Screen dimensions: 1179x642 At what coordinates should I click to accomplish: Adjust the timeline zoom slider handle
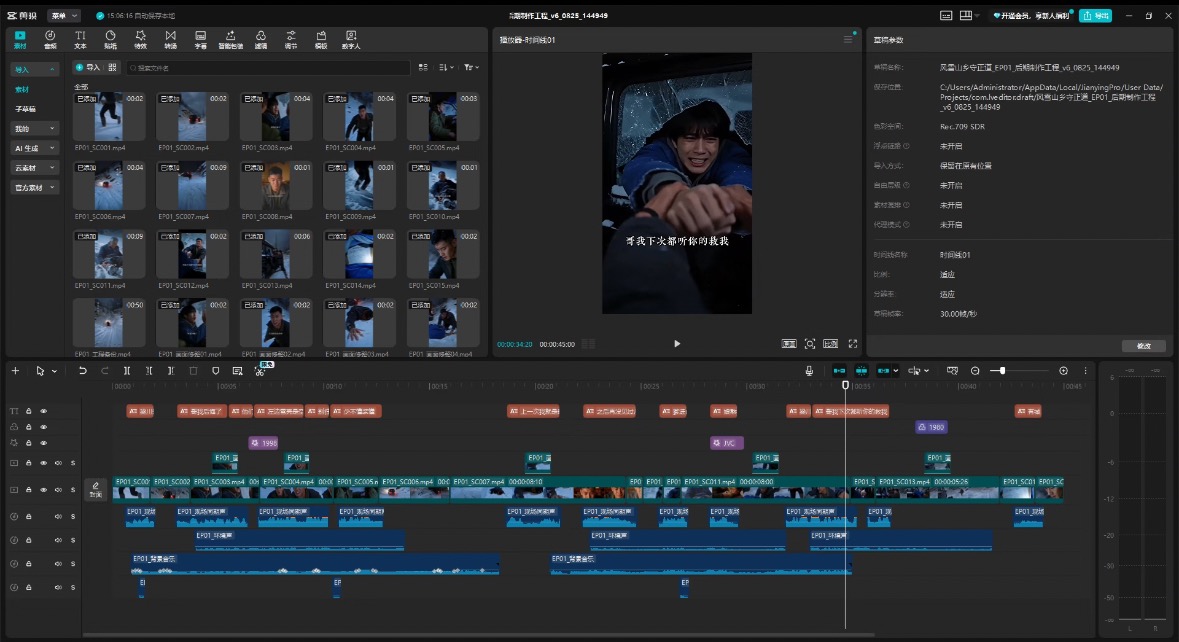(1002, 371)
